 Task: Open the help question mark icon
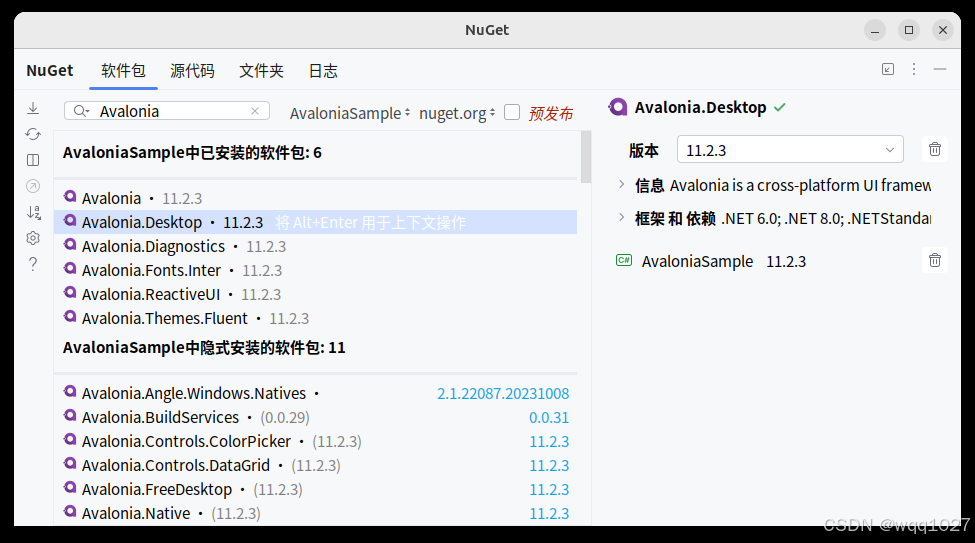(x=33, y=264)
